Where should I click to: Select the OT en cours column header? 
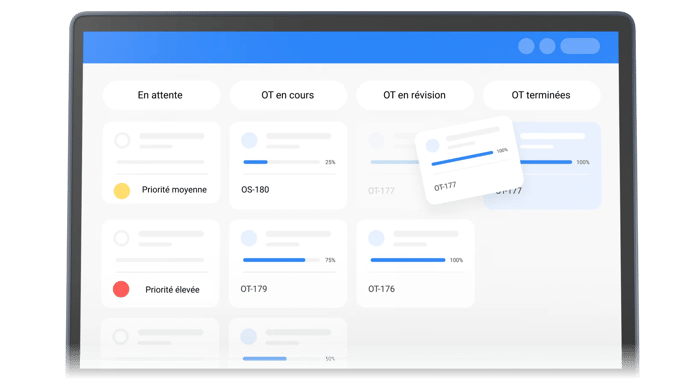click(288, 95)
